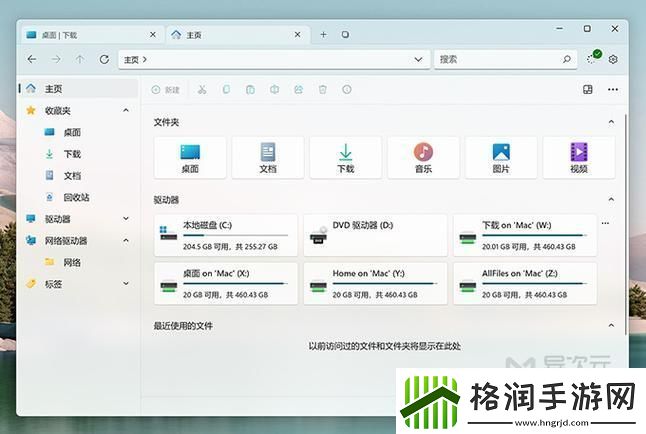Open the address bar history dropdown
Viewport: 646px width, 434px height.
[418, 59]
